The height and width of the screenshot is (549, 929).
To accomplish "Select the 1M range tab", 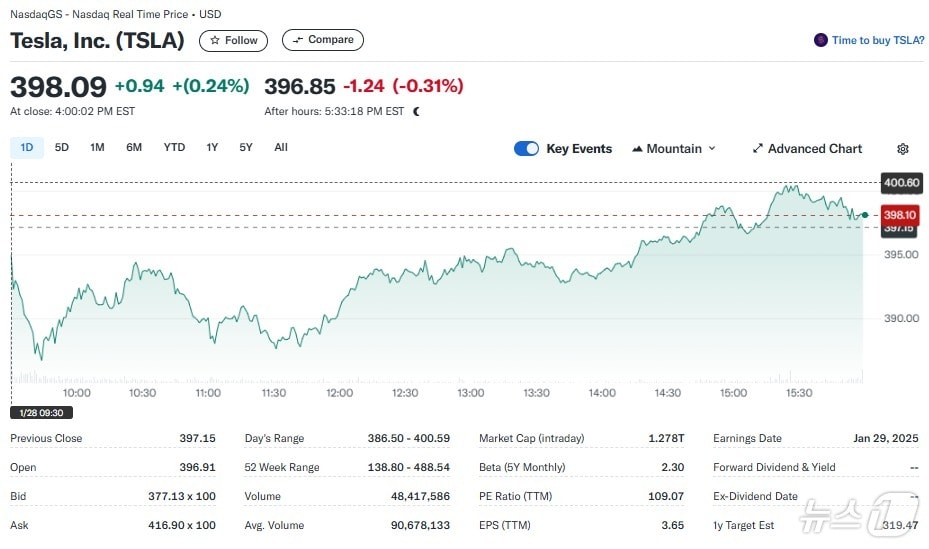I will point(97,148).
